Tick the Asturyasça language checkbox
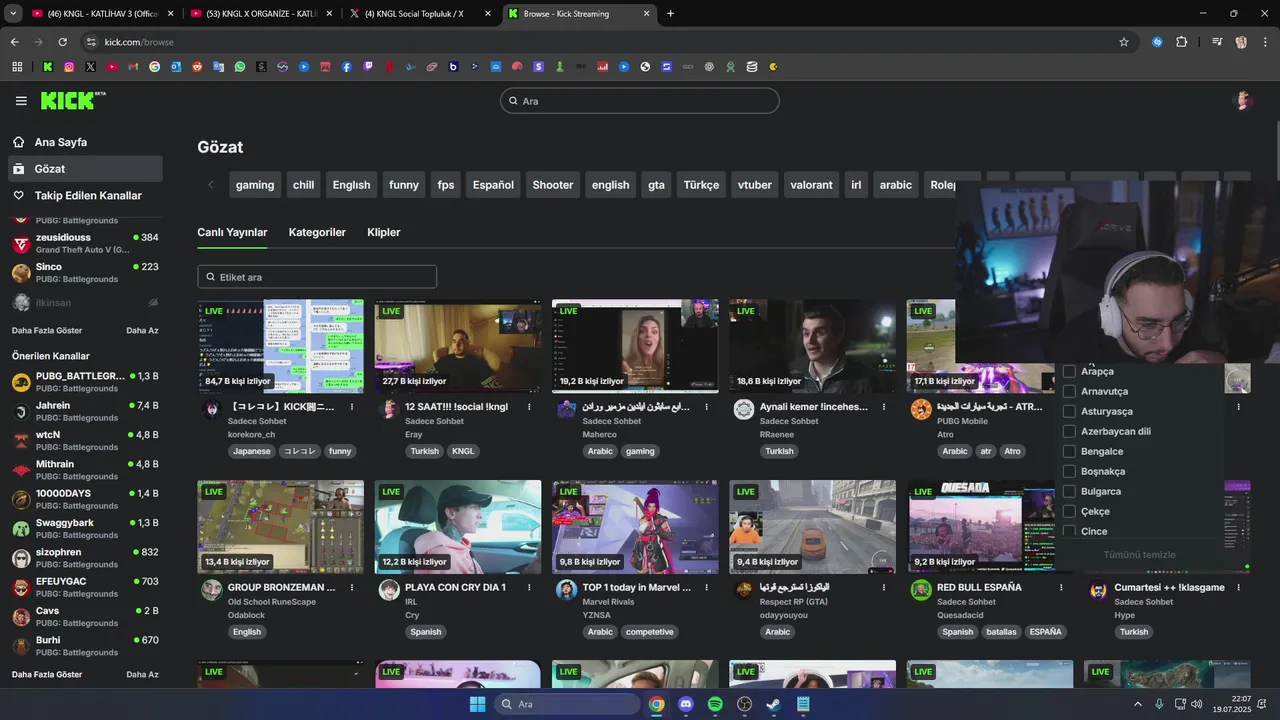Screen dimensions: 1280x720 pyautogui.click(x=1069, y=411)
